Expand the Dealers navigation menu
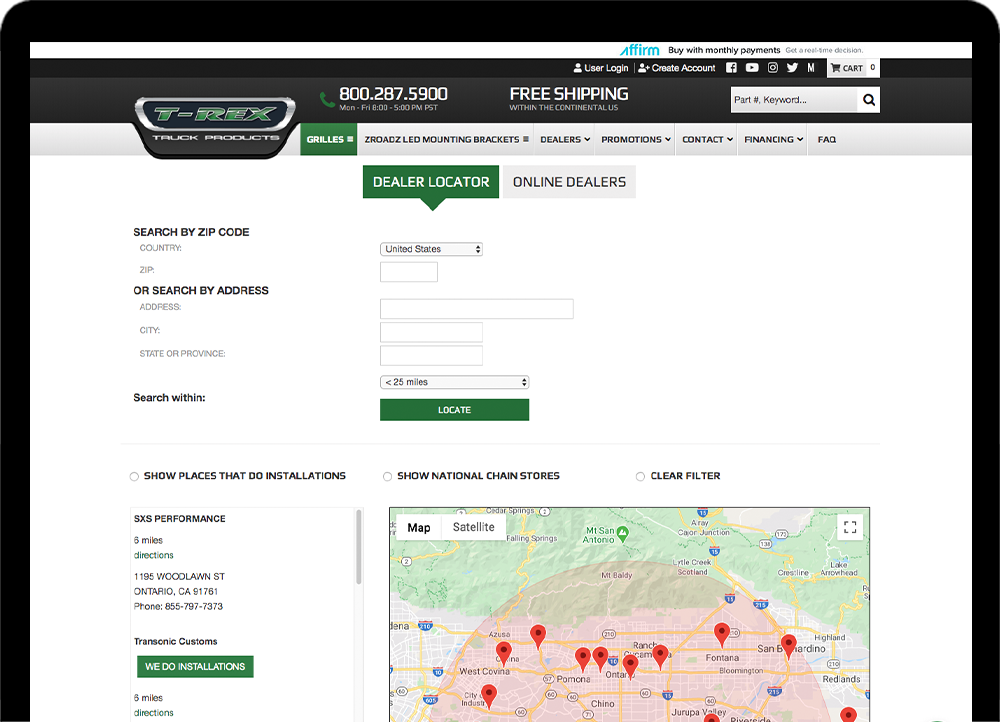Viewport: 1000px width, 722px height. click(565, 140)
